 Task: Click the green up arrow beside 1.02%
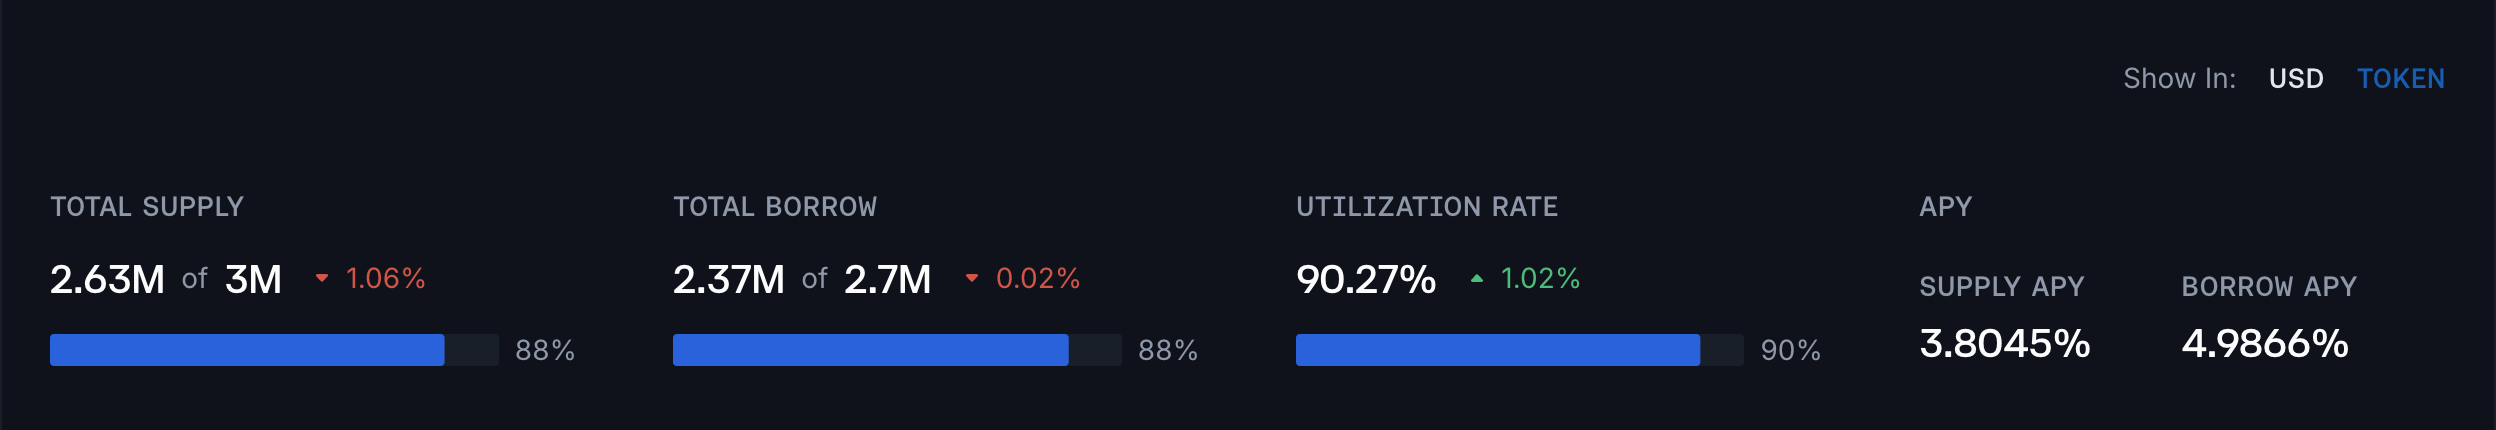[1476, 278]
